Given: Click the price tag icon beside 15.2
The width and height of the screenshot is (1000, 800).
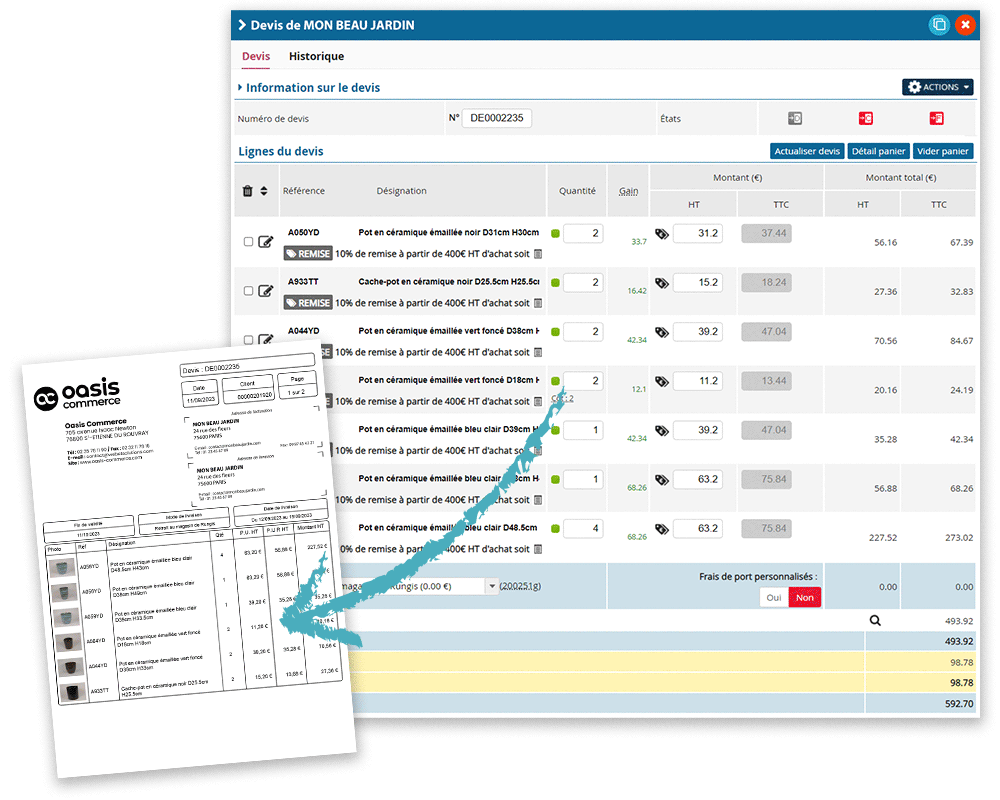Looking at the screenshot, I should click(662, 283).
